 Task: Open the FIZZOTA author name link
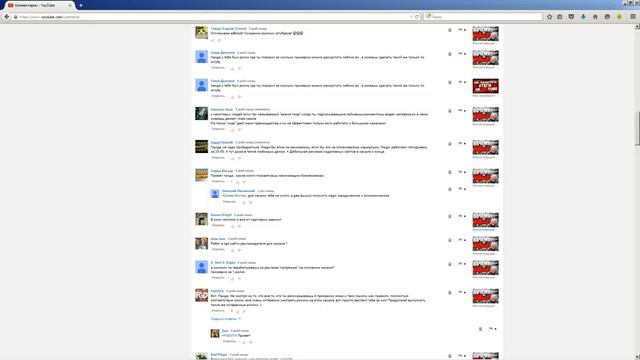coord(217,291)
